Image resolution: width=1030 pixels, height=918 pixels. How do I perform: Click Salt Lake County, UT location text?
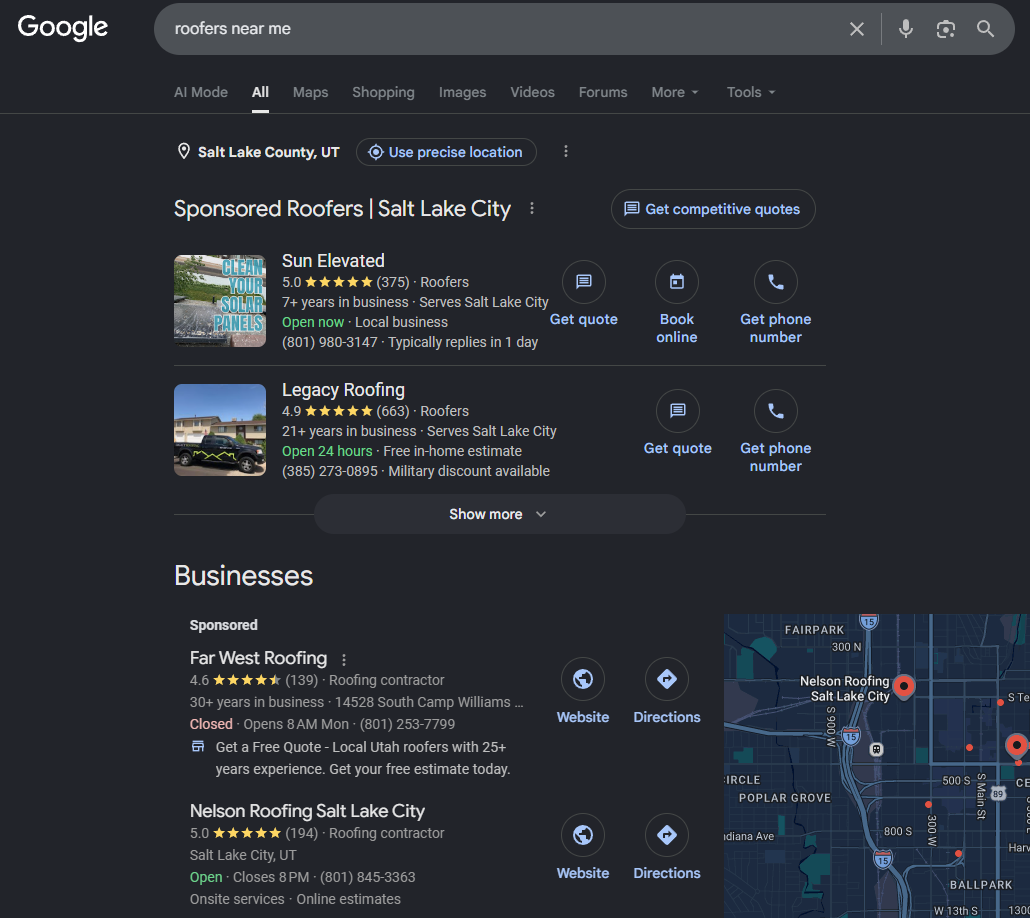tap(269, 152)
